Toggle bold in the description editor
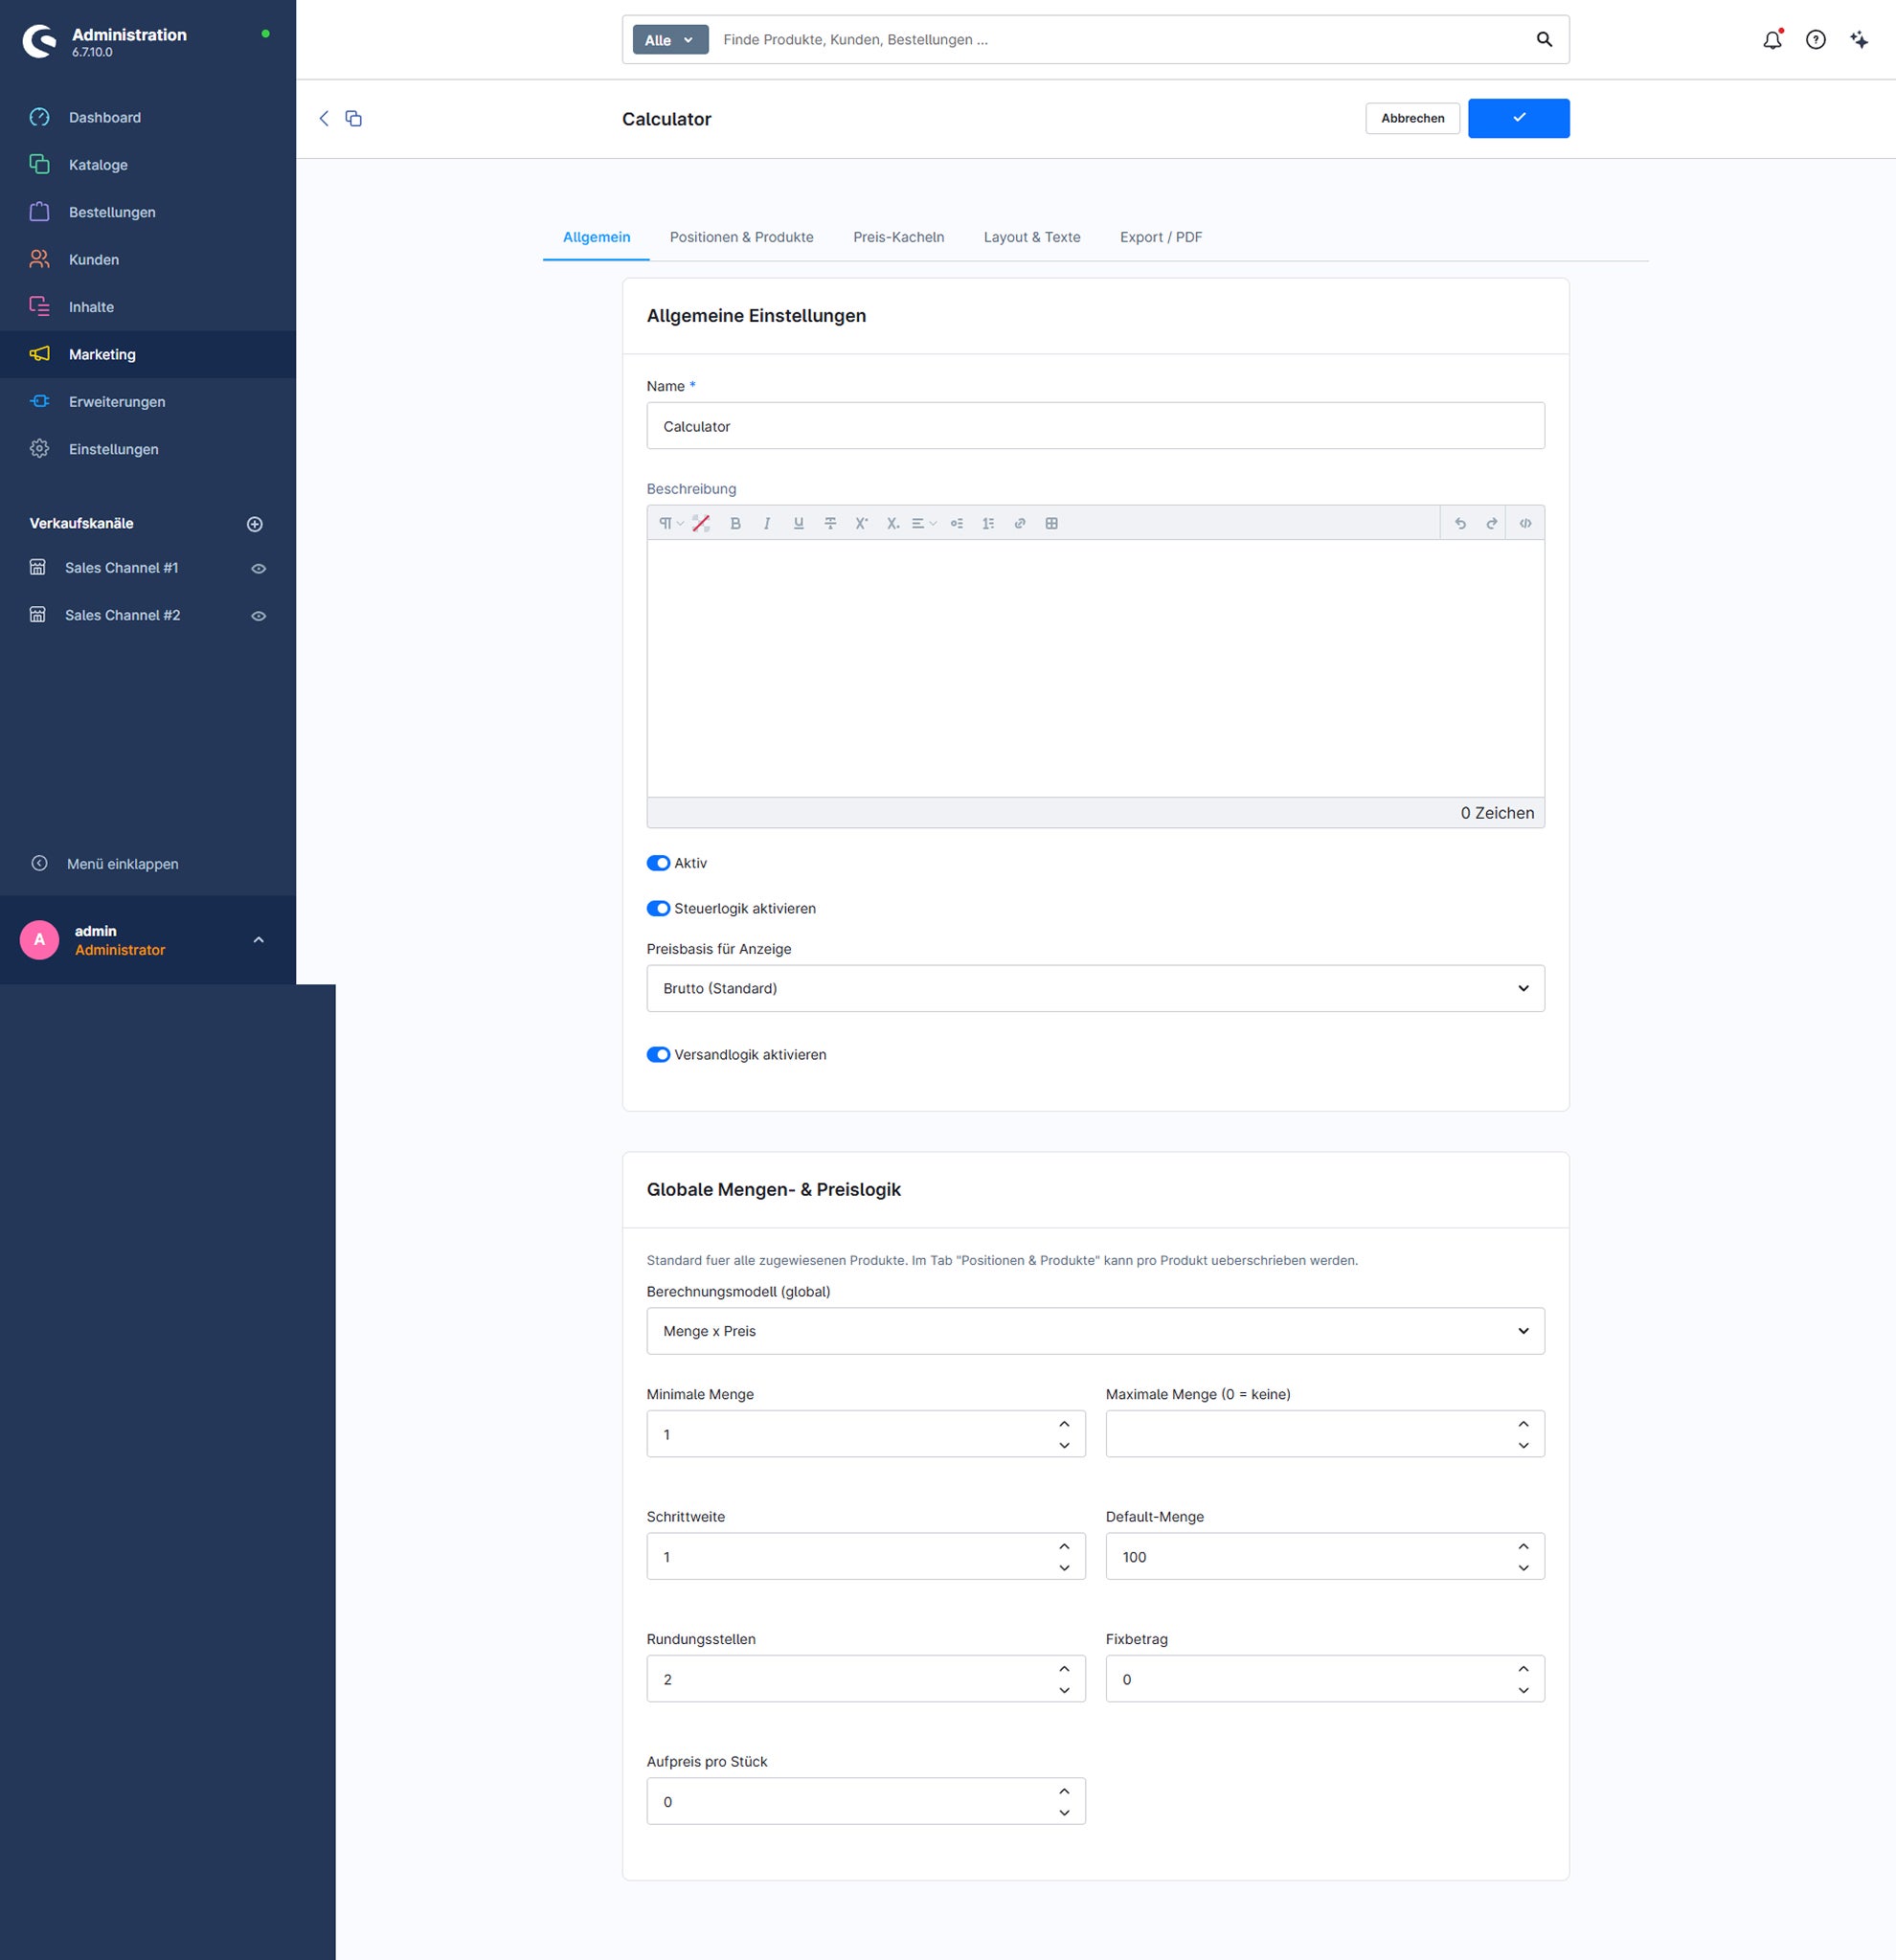The width and height of the screenshot is (1896, 1960). coord(735,523)
